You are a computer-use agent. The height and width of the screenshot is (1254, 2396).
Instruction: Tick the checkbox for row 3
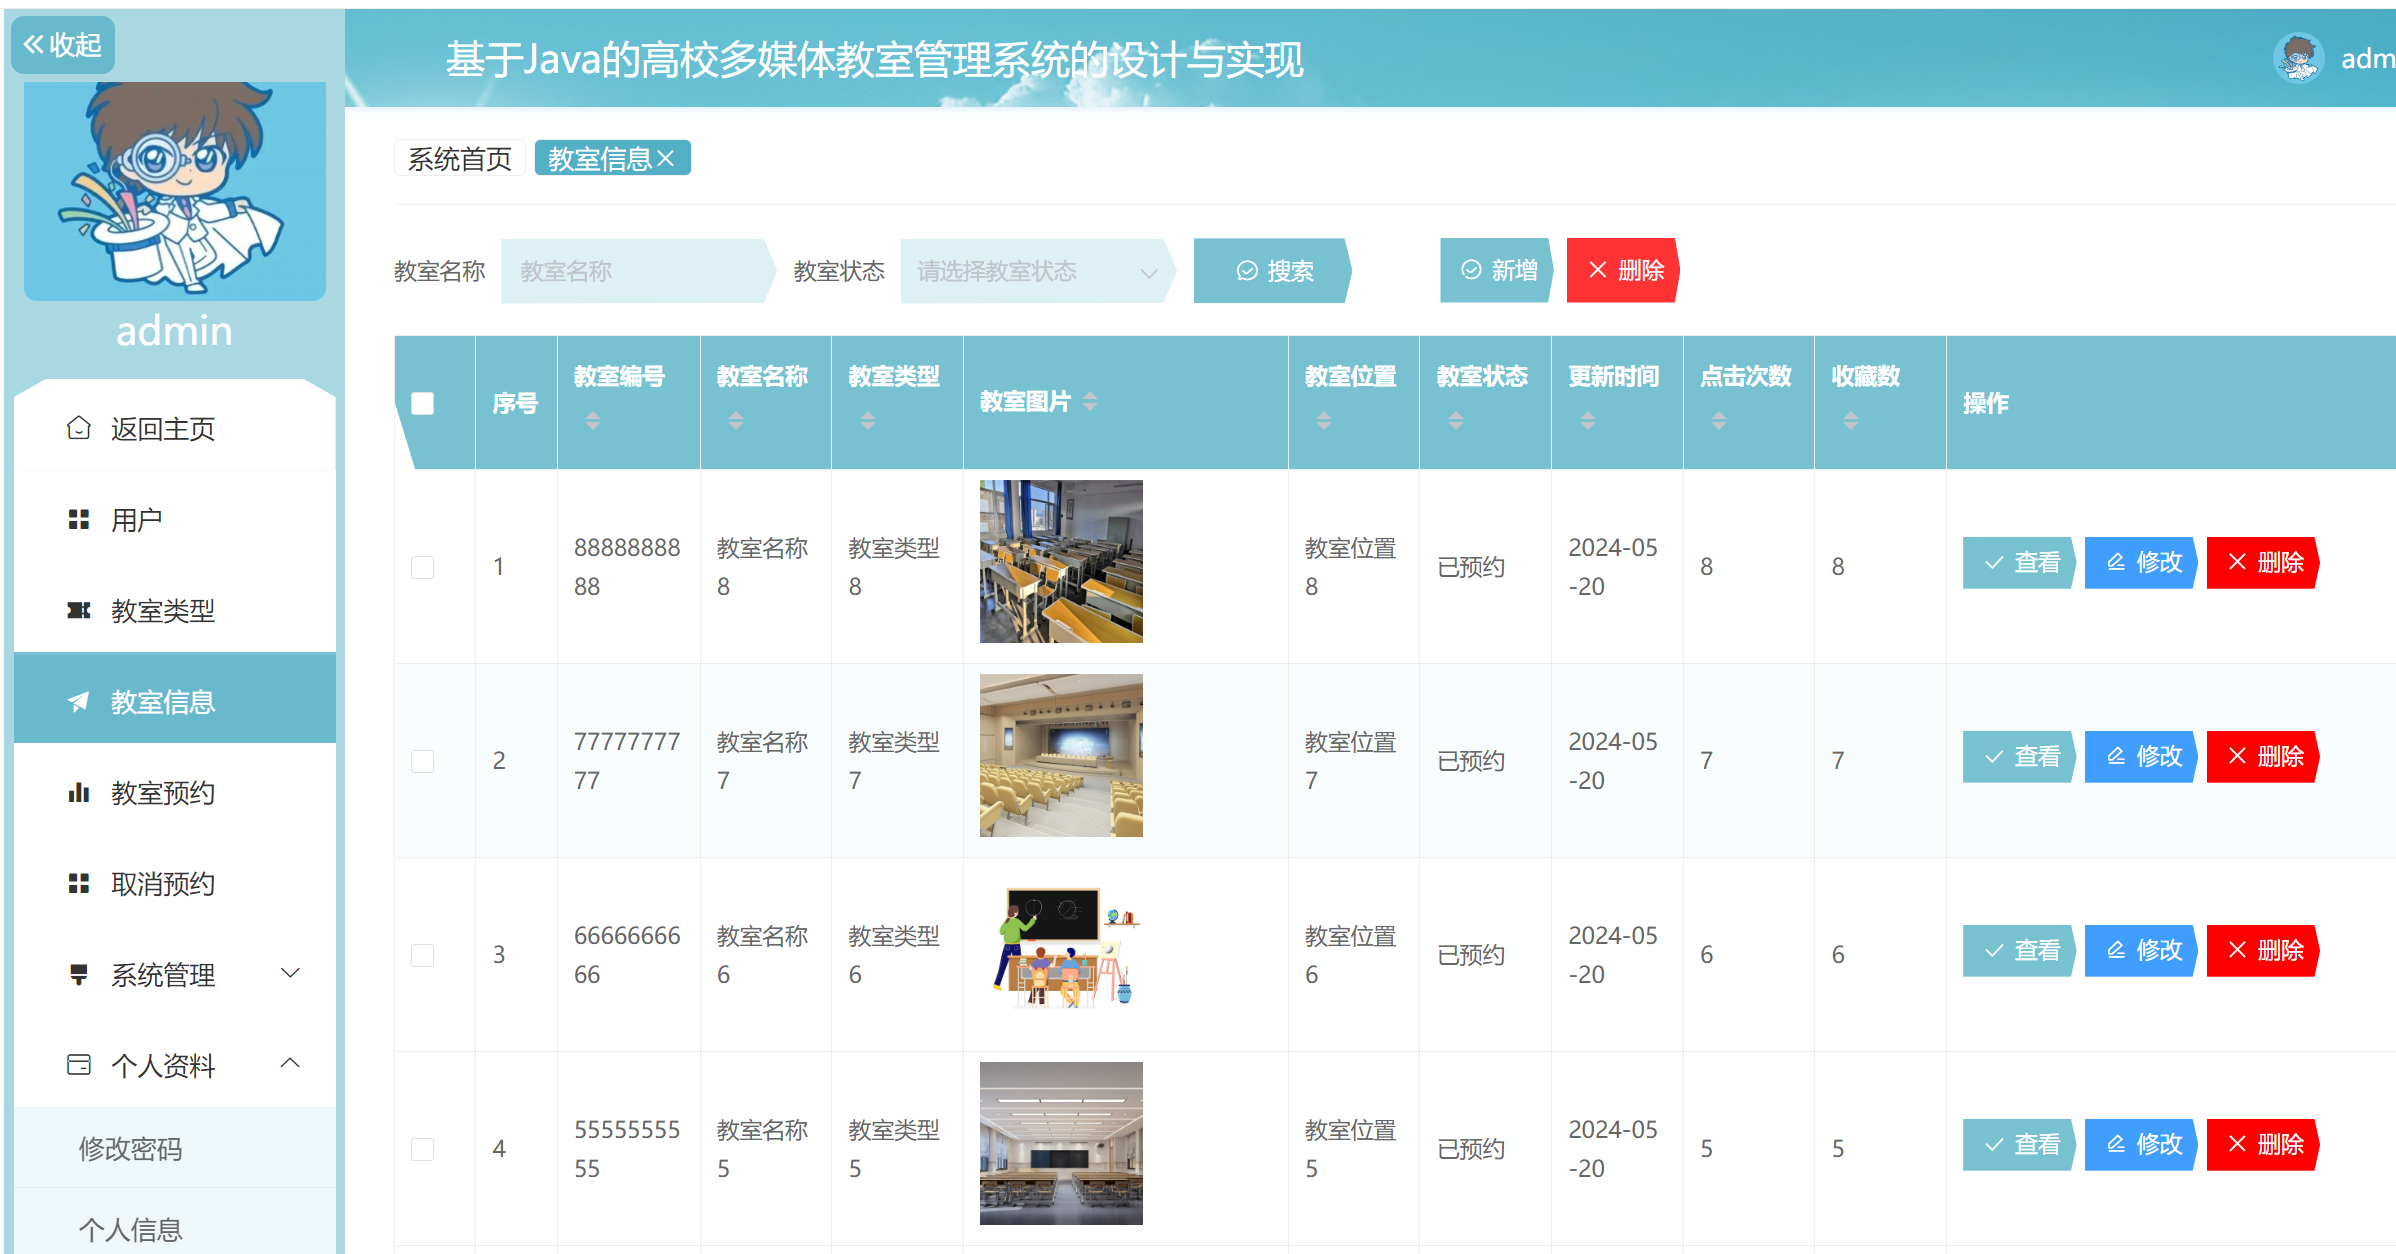(423, 955)
